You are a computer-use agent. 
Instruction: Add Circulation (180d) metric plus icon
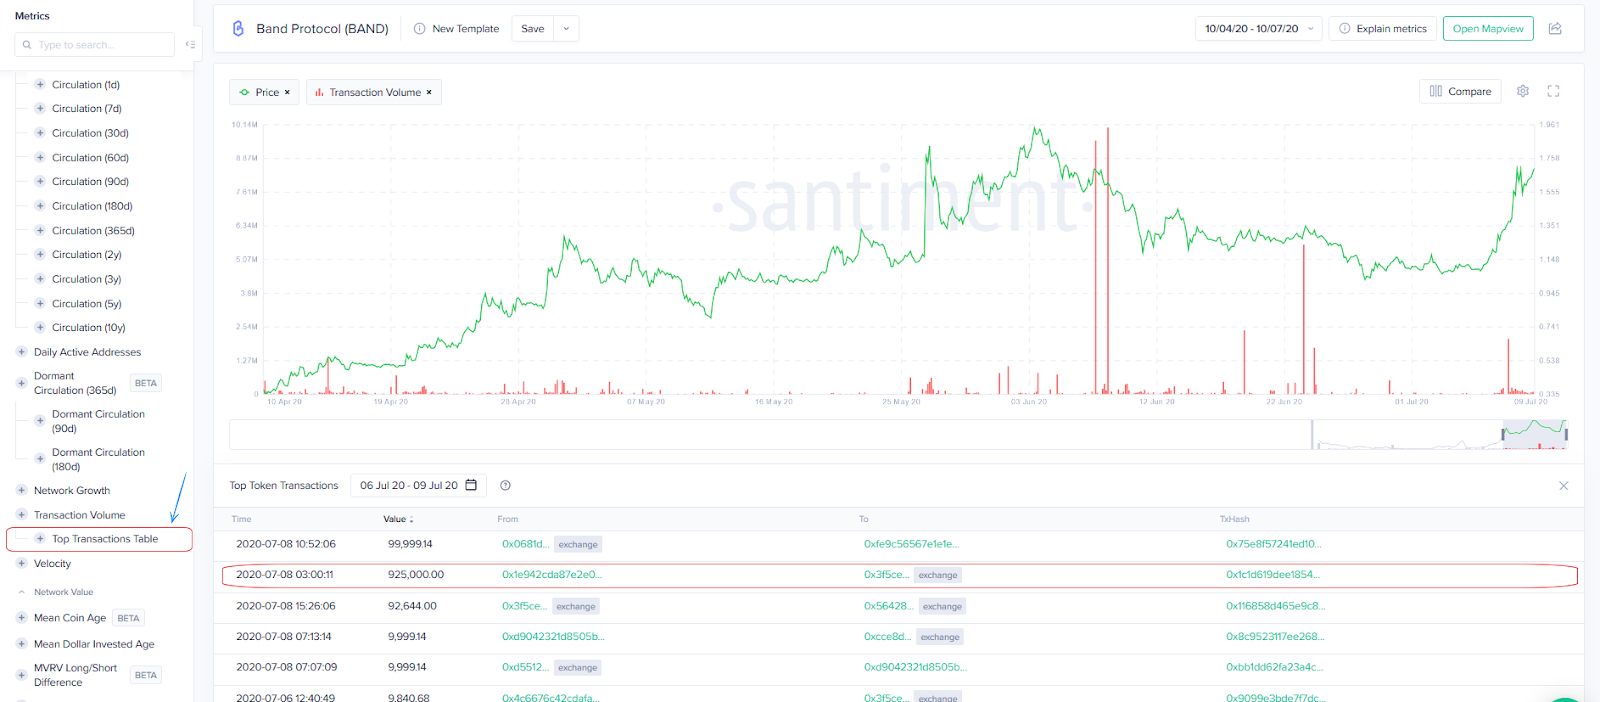[x=40, y=206]
